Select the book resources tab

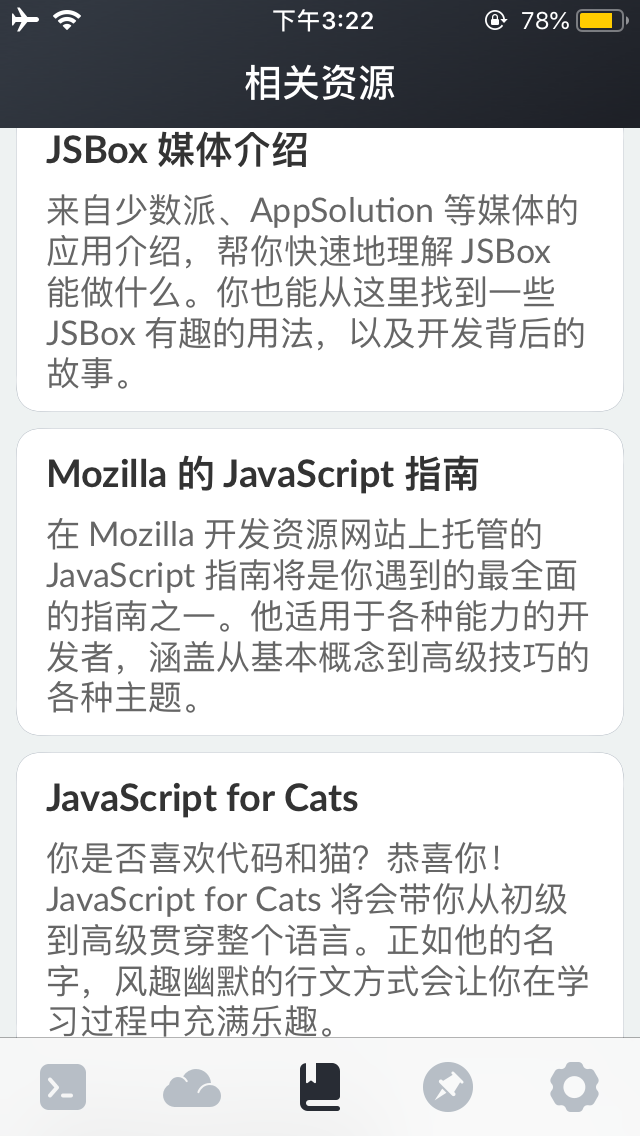tap(320, 1087)
